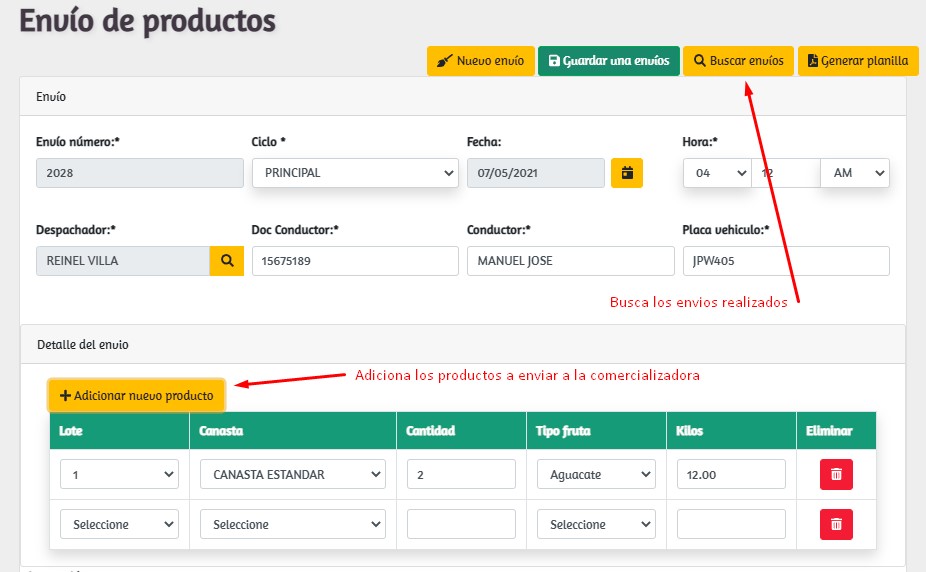Screen dimensions: 926x572
Task: Delete the Aguacate row with trash icon
Action: tap(836, 475)
